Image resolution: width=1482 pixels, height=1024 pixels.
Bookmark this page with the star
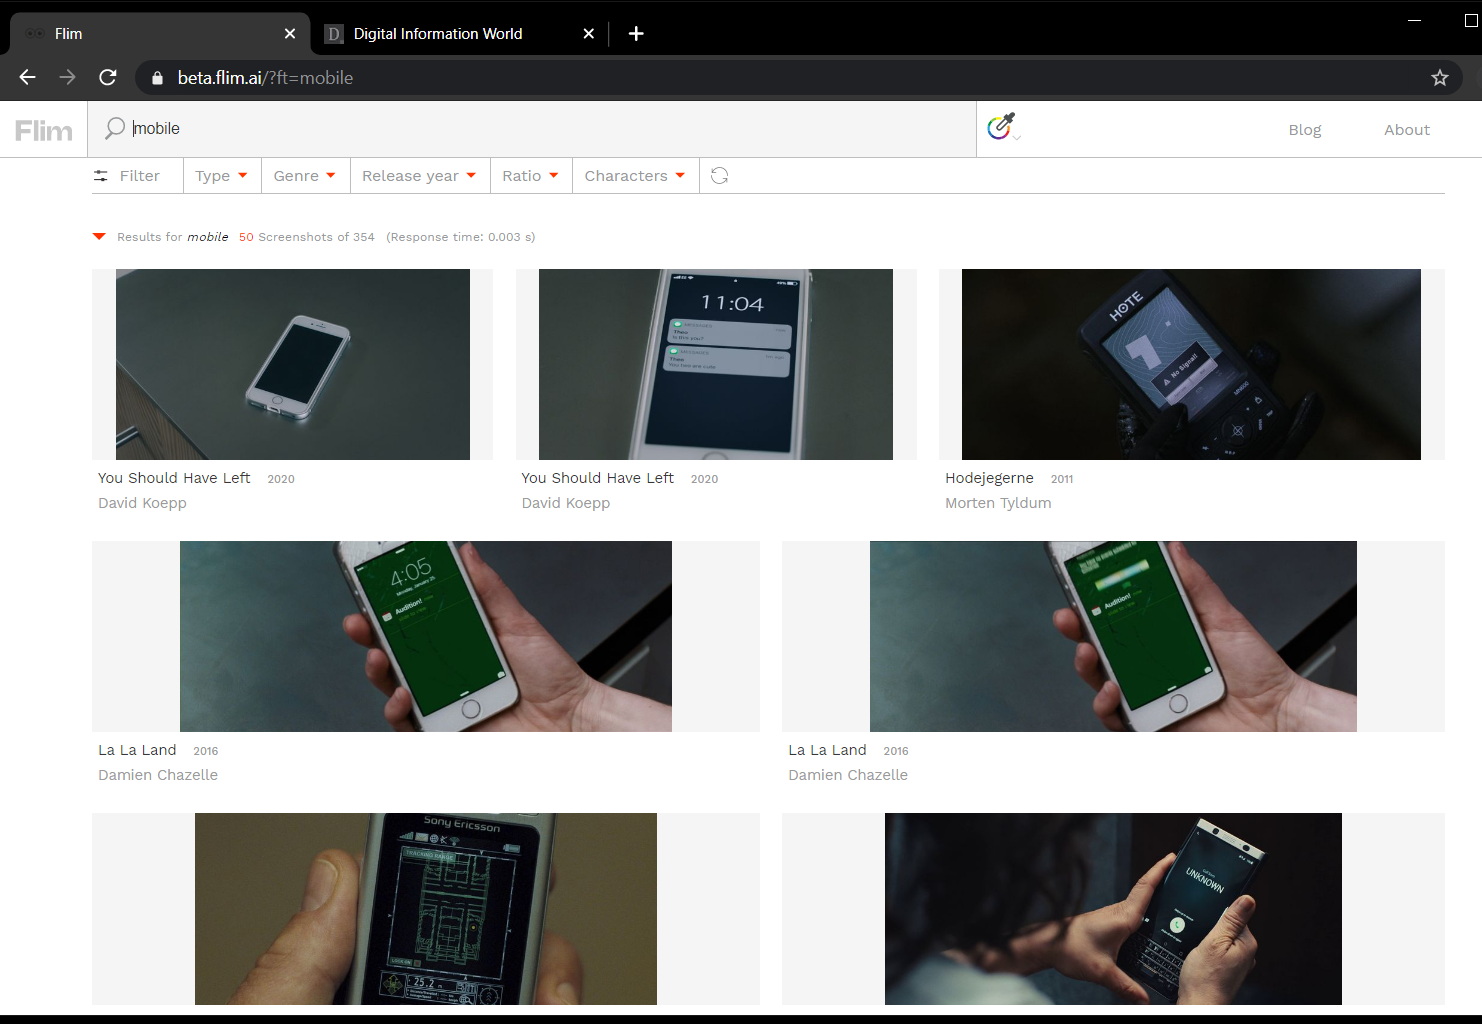[x=1439, y=77]
